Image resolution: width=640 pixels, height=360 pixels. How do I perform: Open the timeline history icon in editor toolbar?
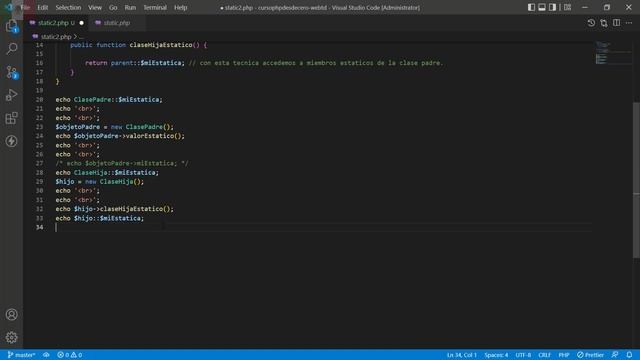coord(591,23)
